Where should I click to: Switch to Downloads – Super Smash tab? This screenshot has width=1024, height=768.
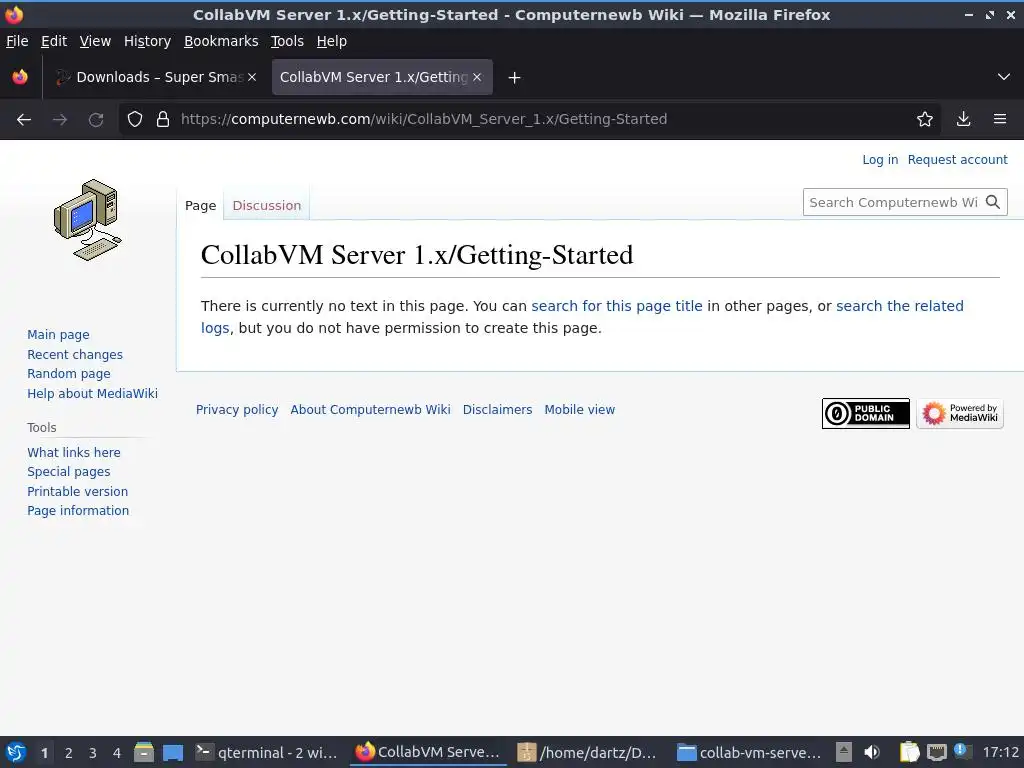click(156, 77)
